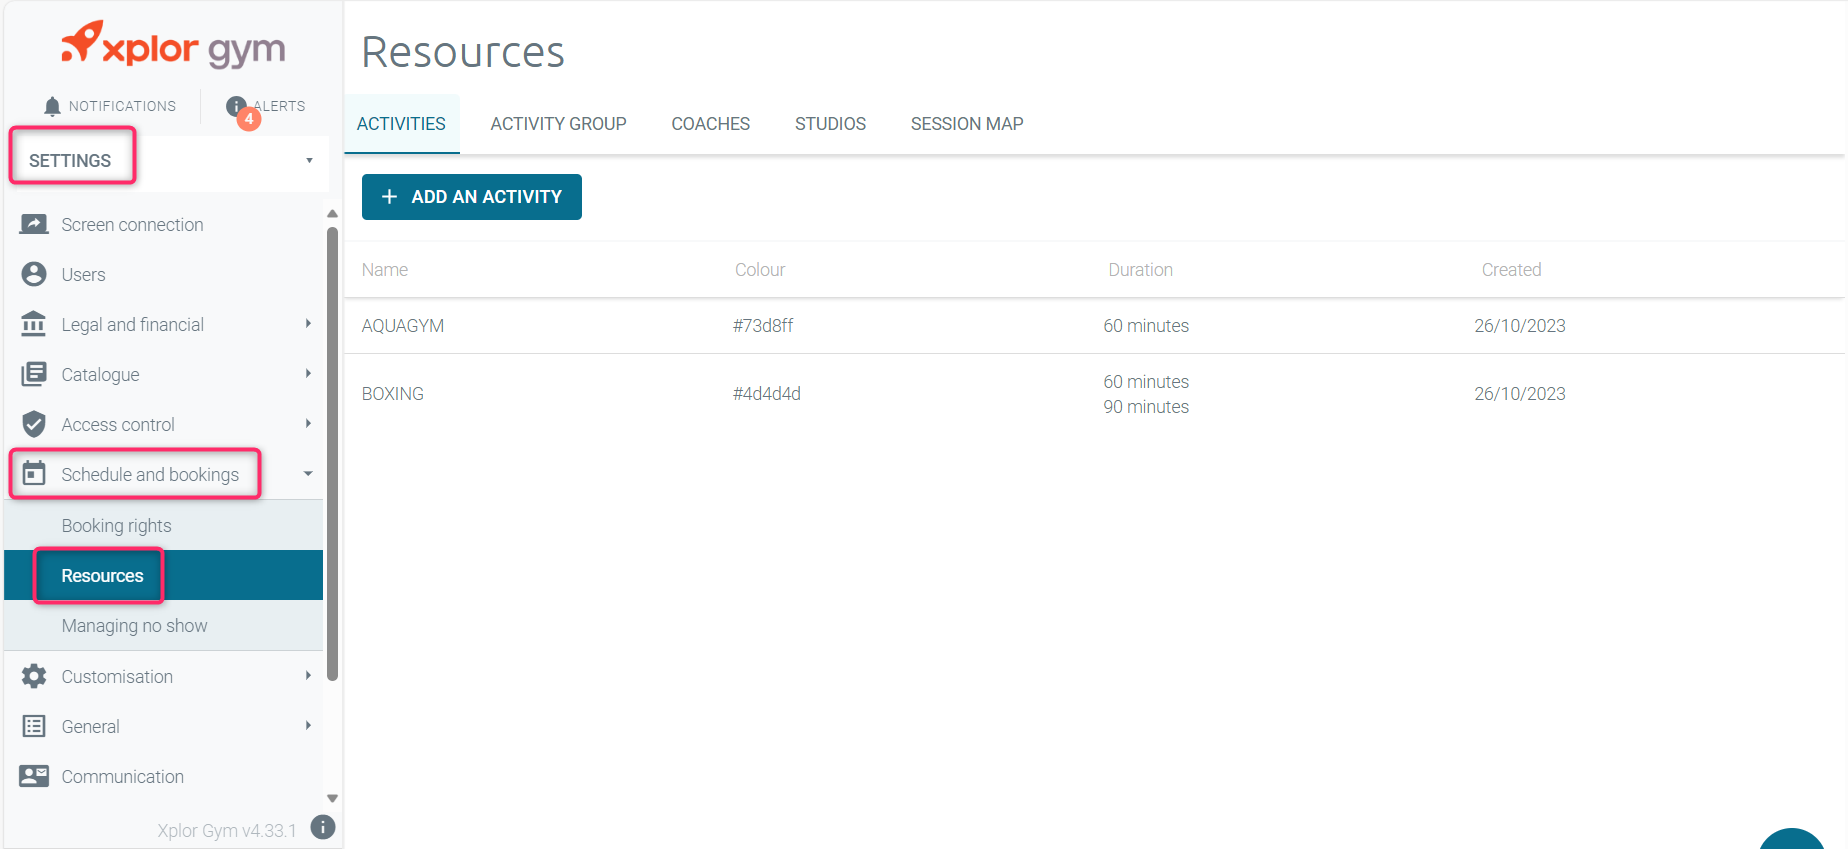Expand the Catalogue submenu arrow
1848x849 pixels.
308,373
